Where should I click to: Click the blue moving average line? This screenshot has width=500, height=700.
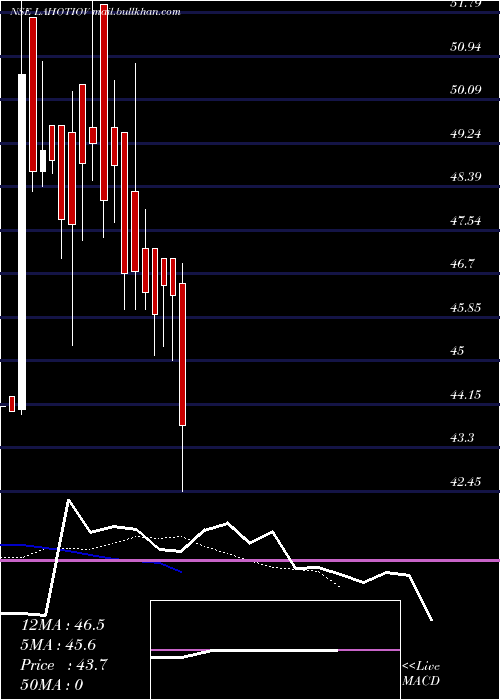[x=91, y=556]
